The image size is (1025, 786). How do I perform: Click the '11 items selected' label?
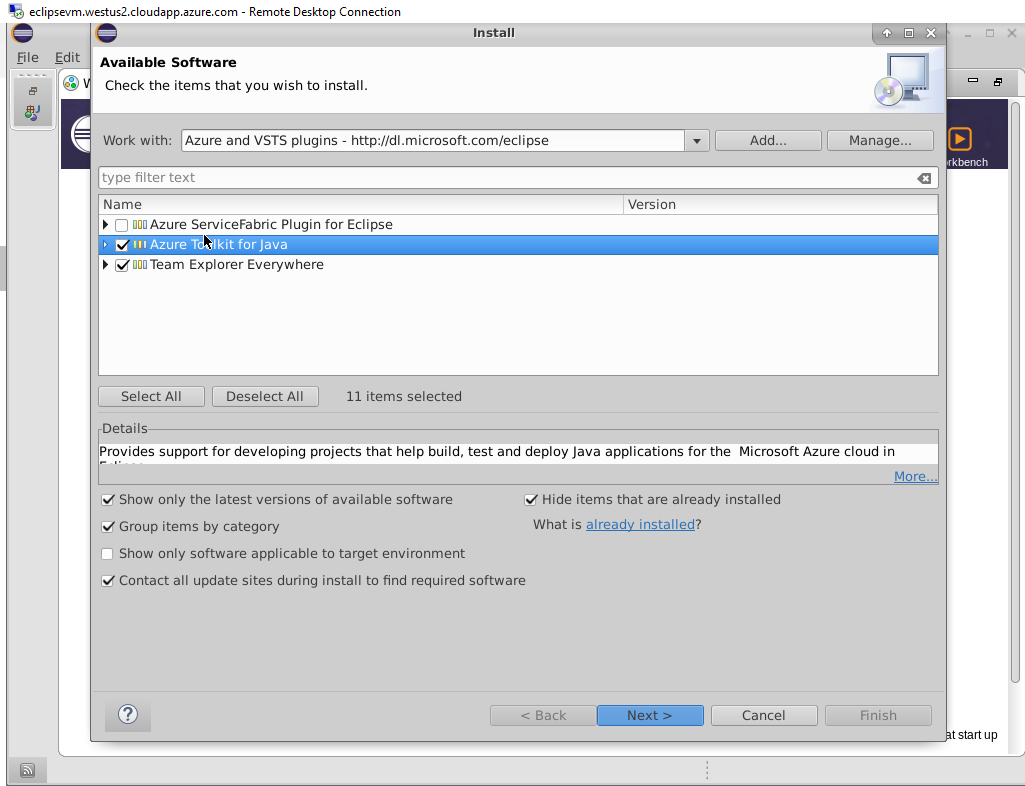pyautogui.click(x=404, y=396)
